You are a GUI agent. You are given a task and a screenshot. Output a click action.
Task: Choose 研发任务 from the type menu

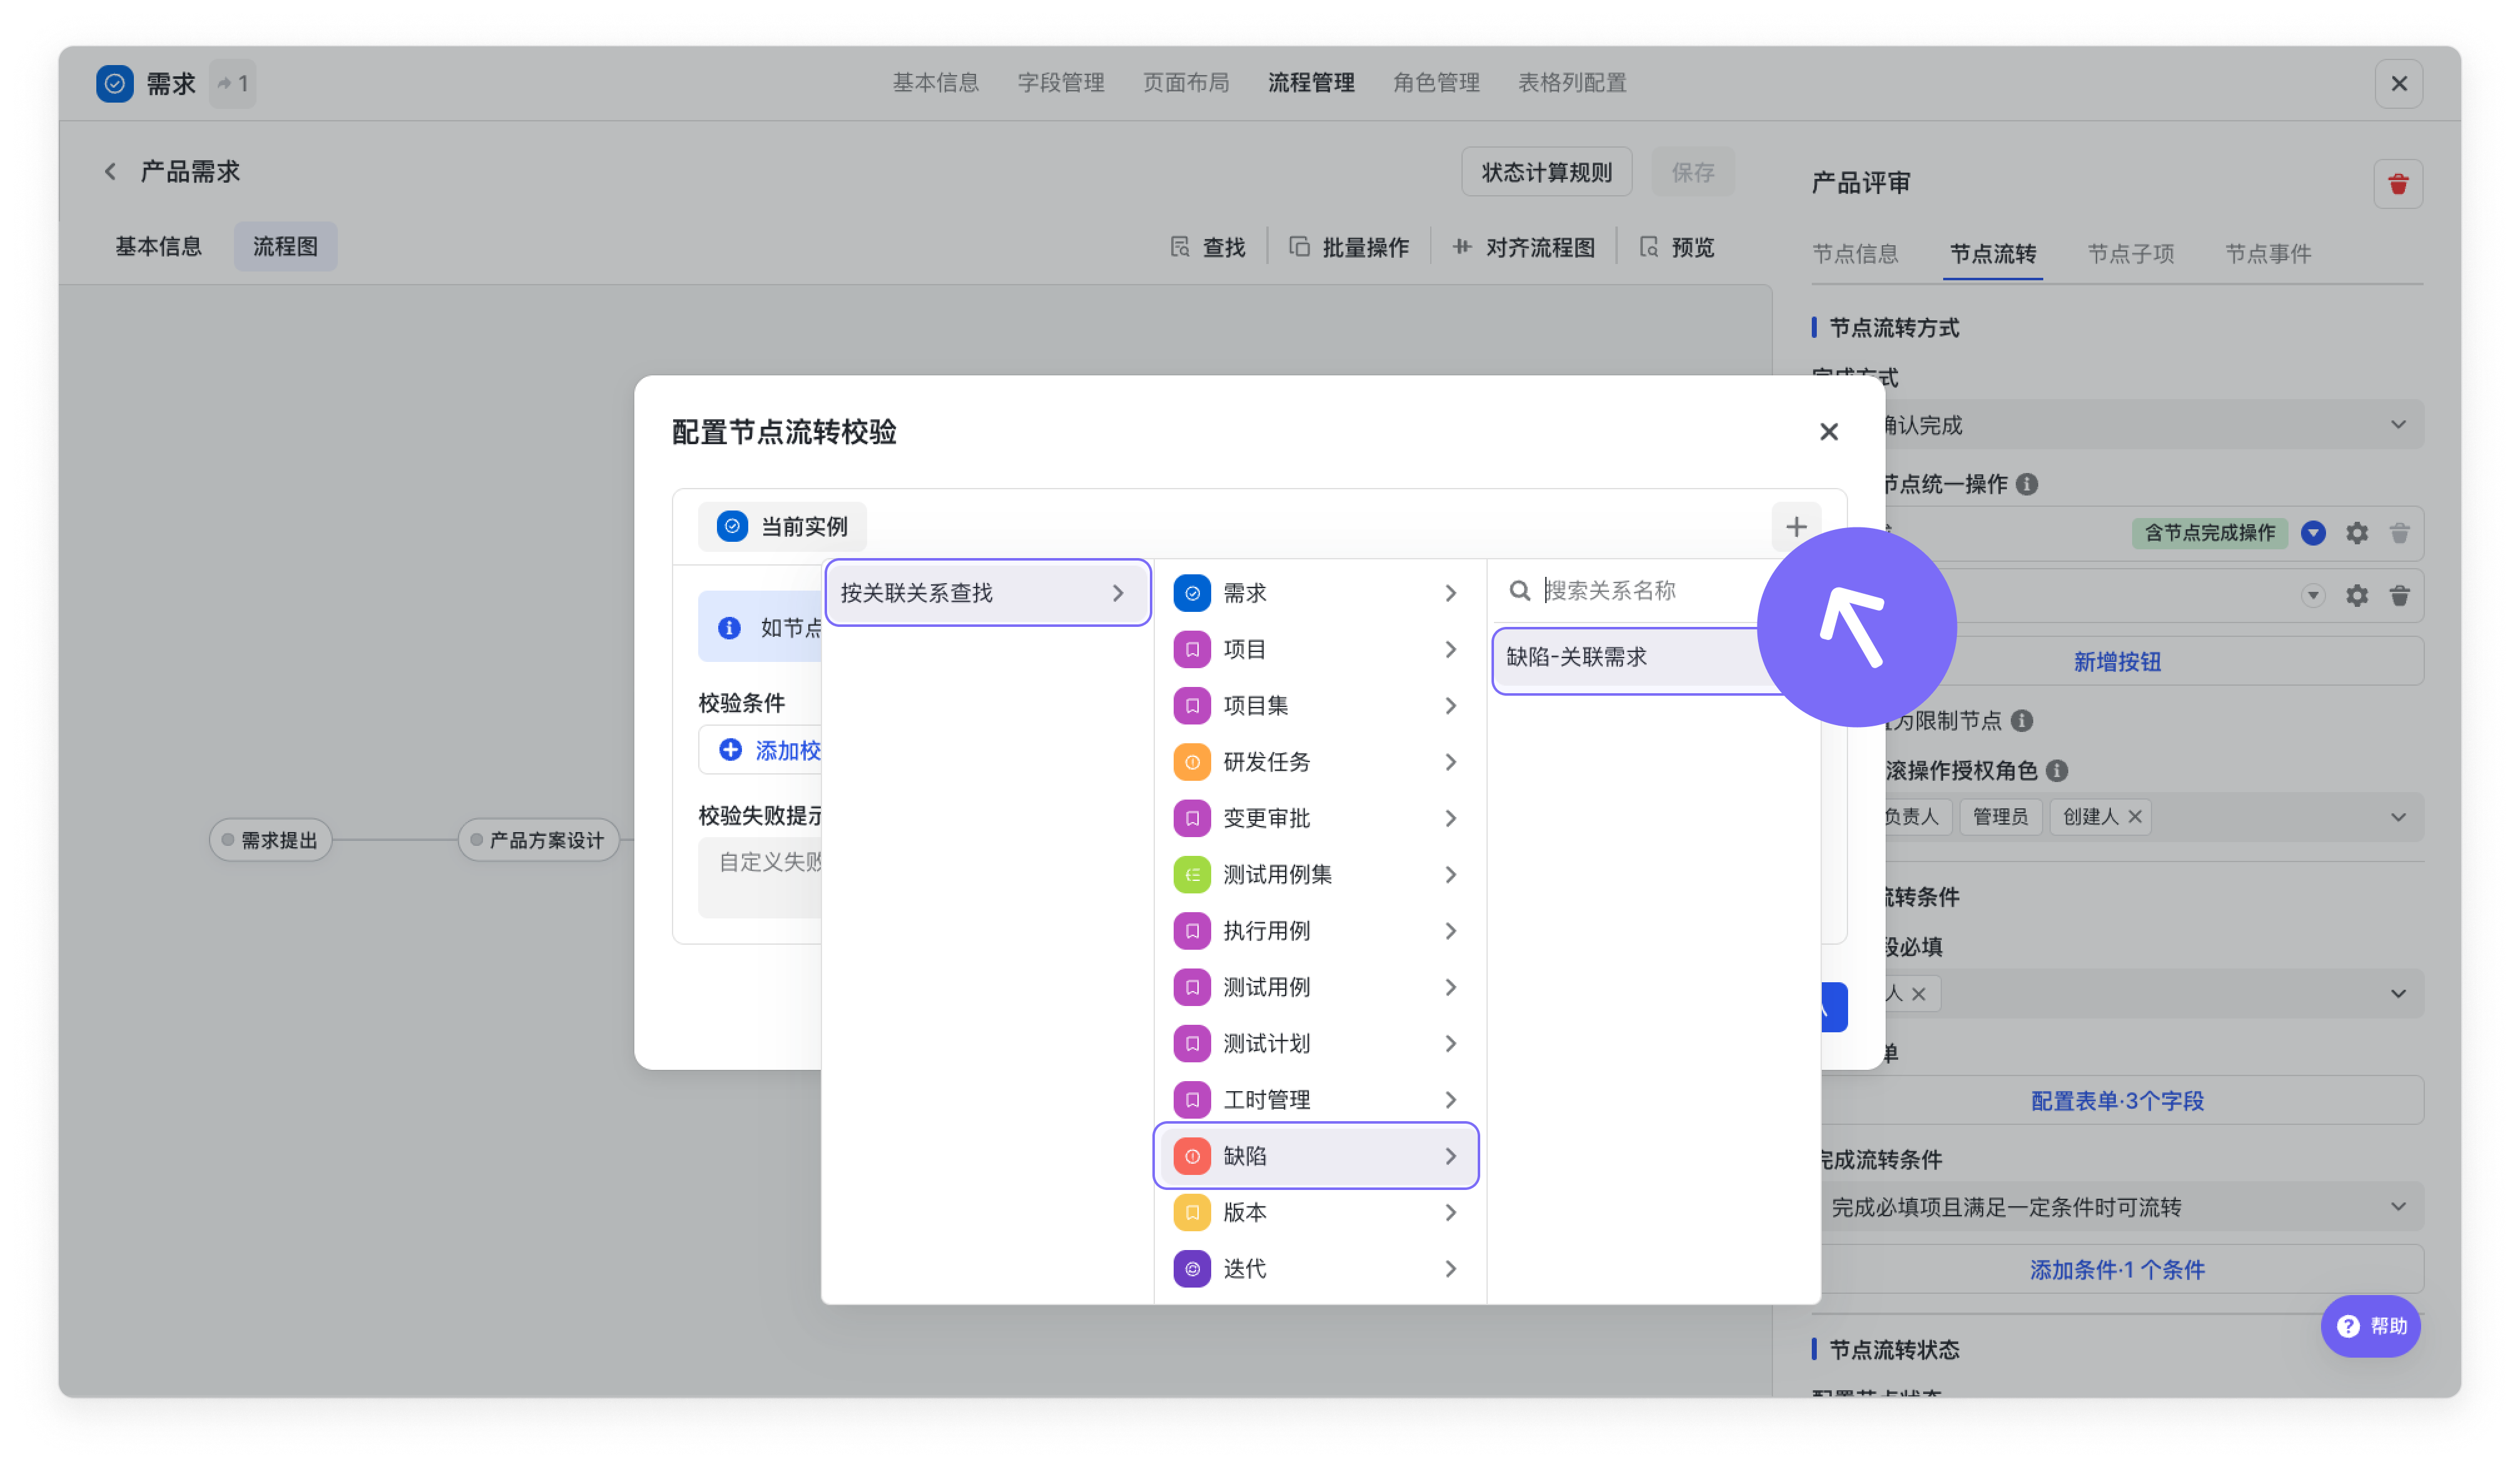point(1316,763)
